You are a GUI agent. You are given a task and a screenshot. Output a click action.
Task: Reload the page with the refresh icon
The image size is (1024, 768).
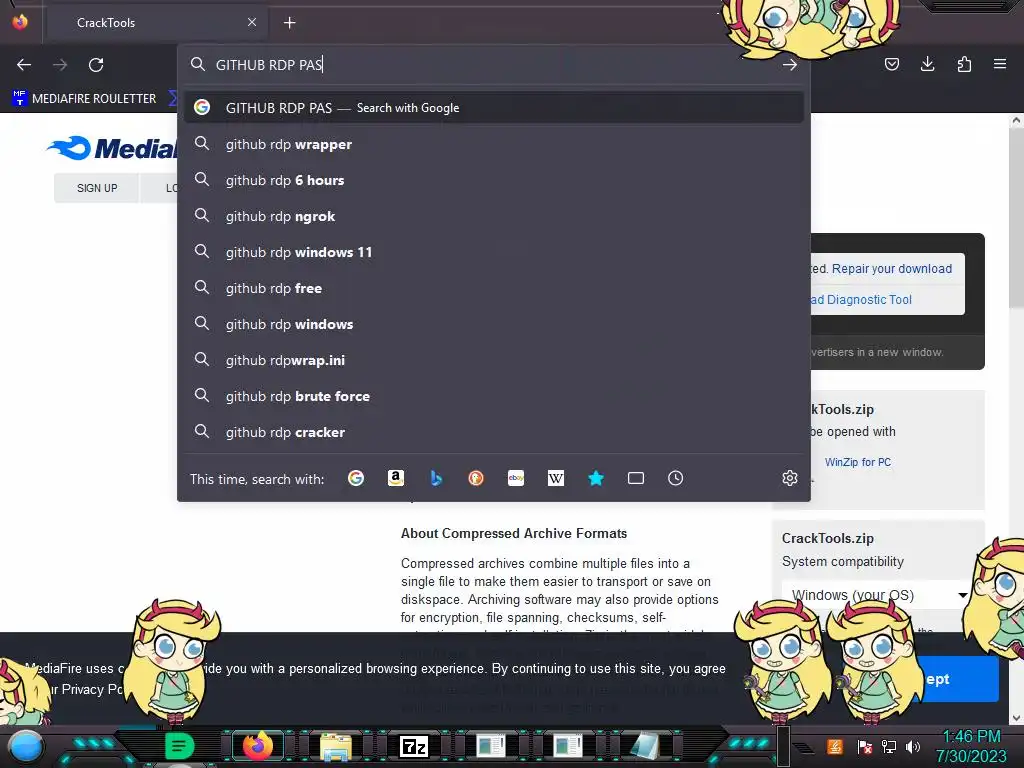pos(96,65)
